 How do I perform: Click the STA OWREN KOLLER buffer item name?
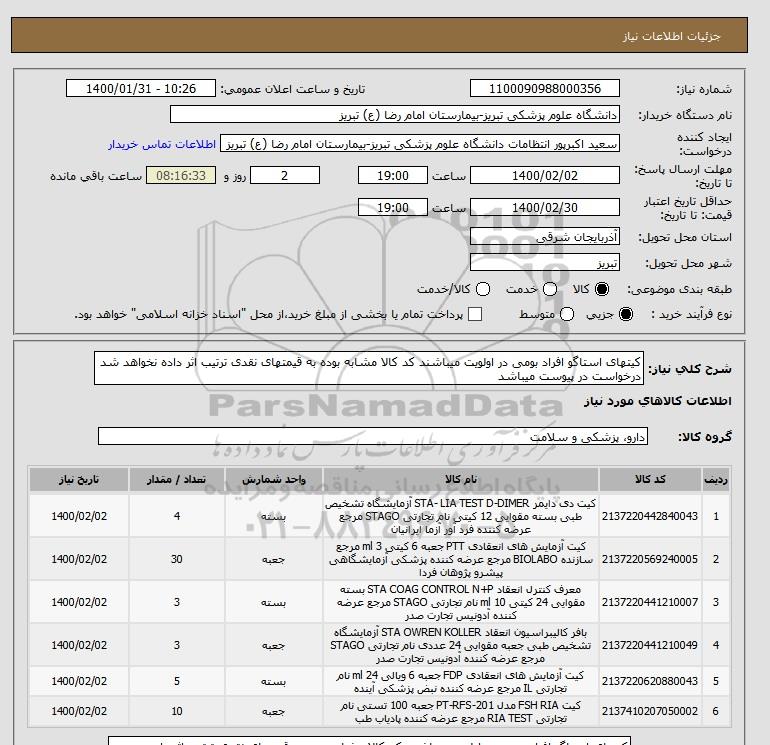click(461, 645)
